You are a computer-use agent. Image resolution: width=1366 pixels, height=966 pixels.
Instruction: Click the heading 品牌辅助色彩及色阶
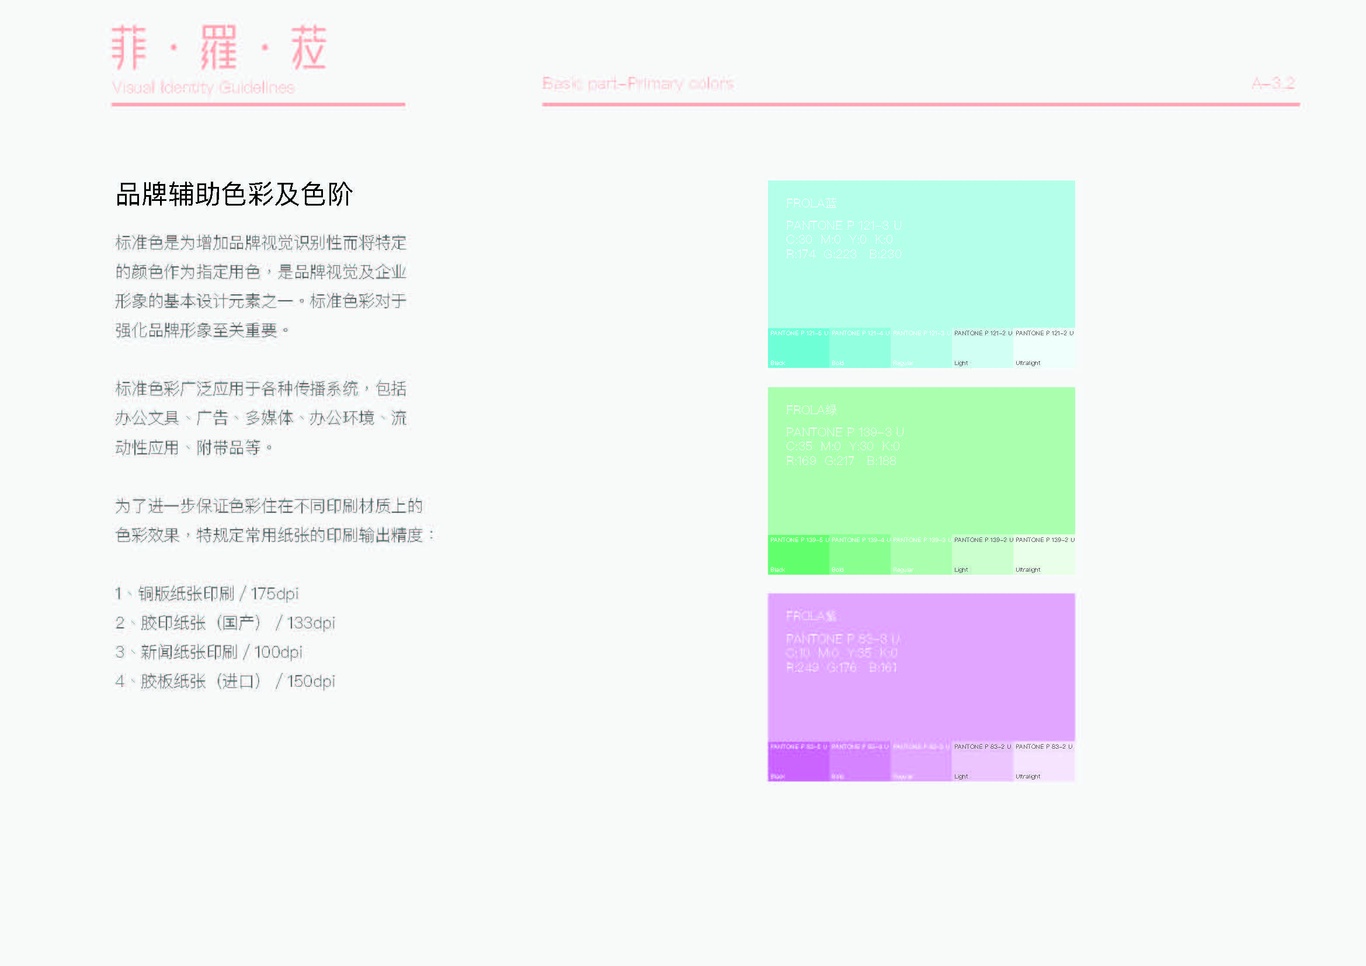point(234,194)
